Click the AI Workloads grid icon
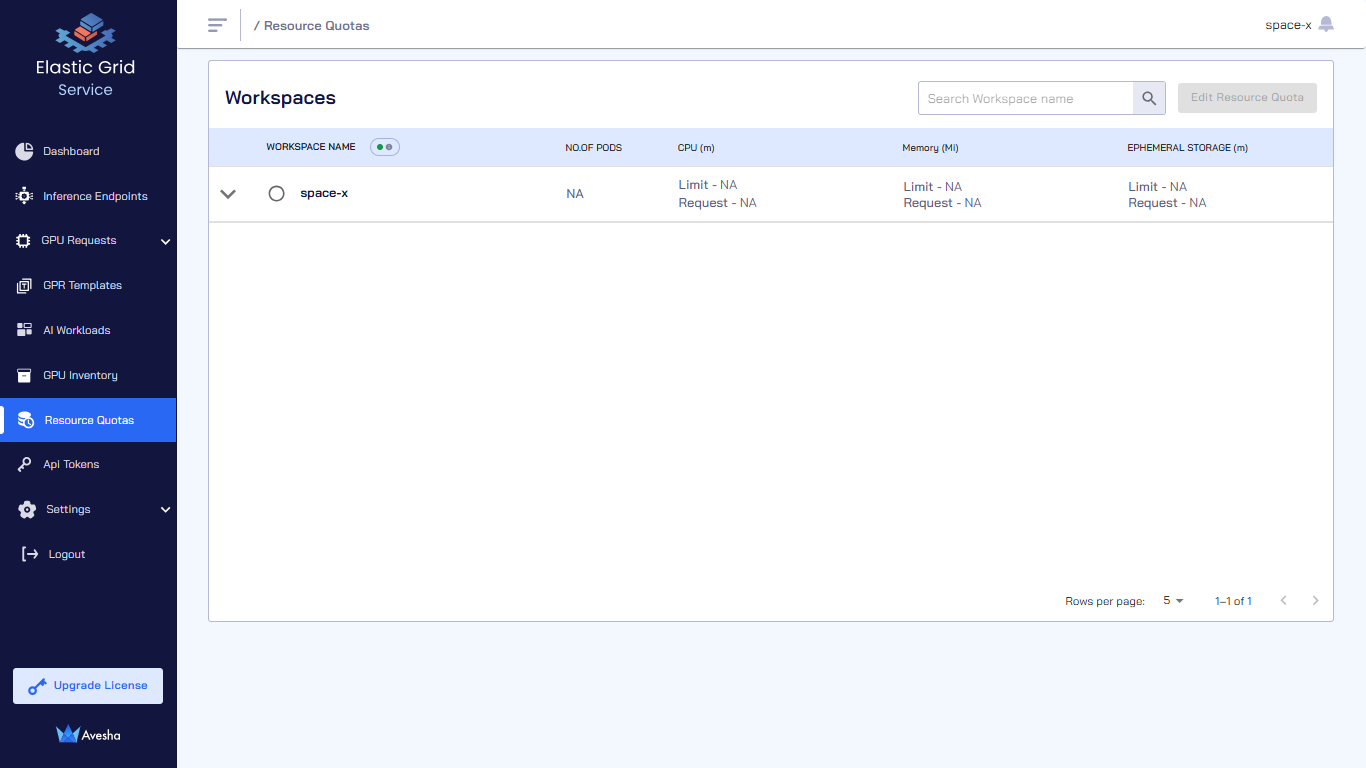 pos(24,330)
